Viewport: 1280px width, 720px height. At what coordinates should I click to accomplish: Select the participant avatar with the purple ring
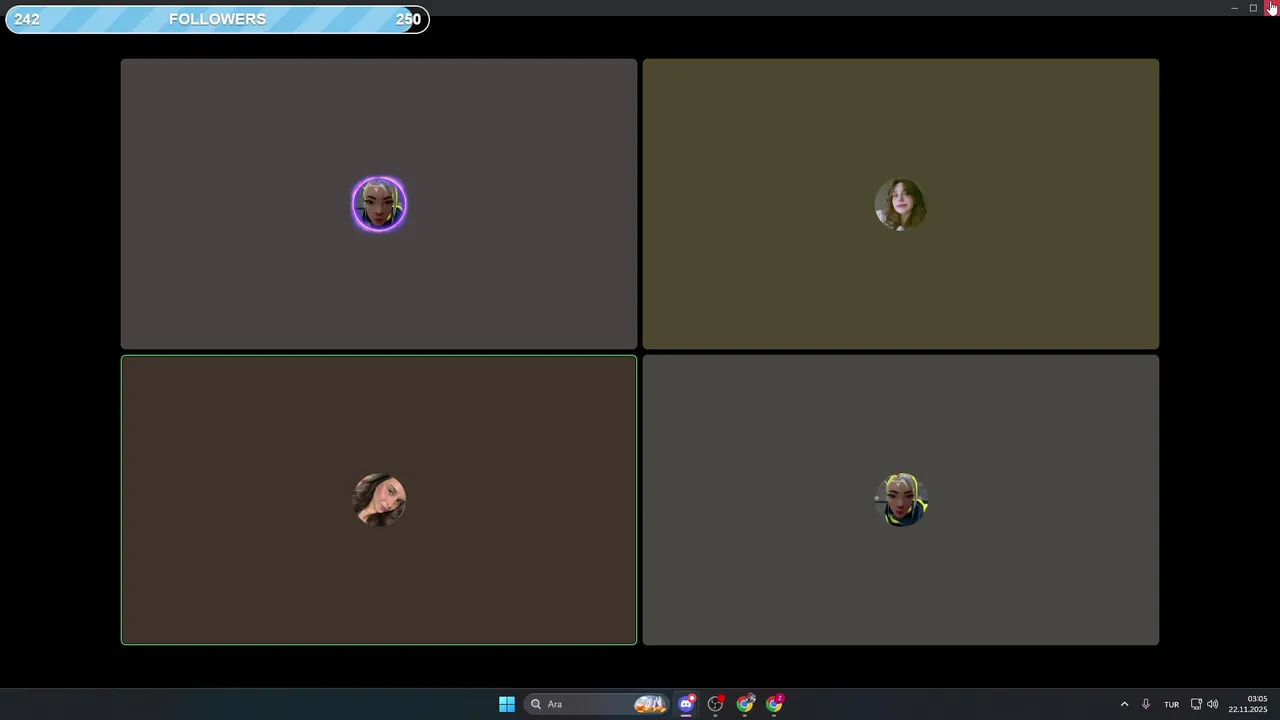pos(379,204)
